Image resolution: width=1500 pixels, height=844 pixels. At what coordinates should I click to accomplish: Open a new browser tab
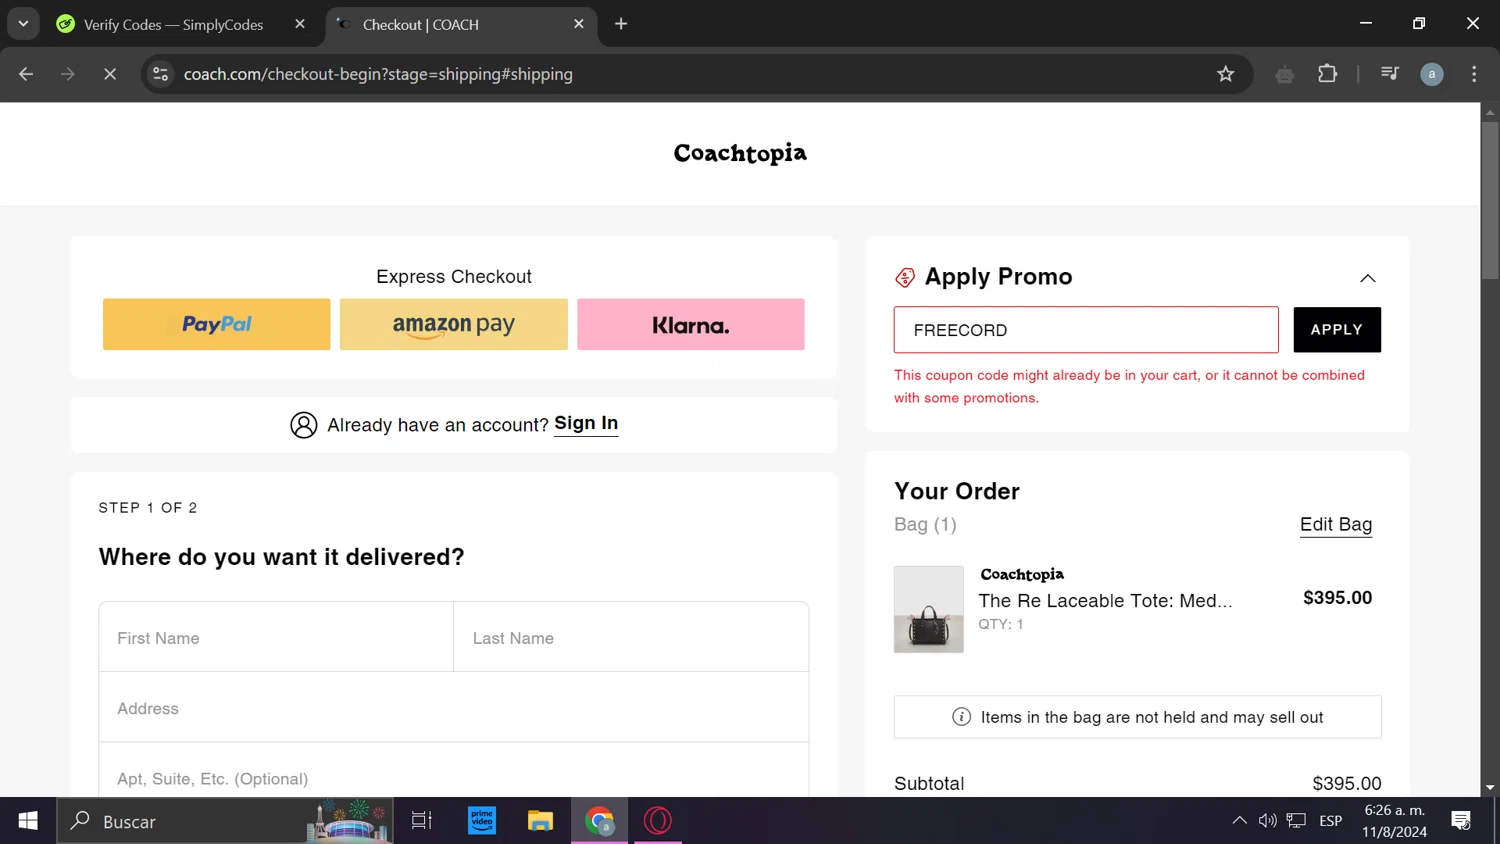tap(621, 24)
